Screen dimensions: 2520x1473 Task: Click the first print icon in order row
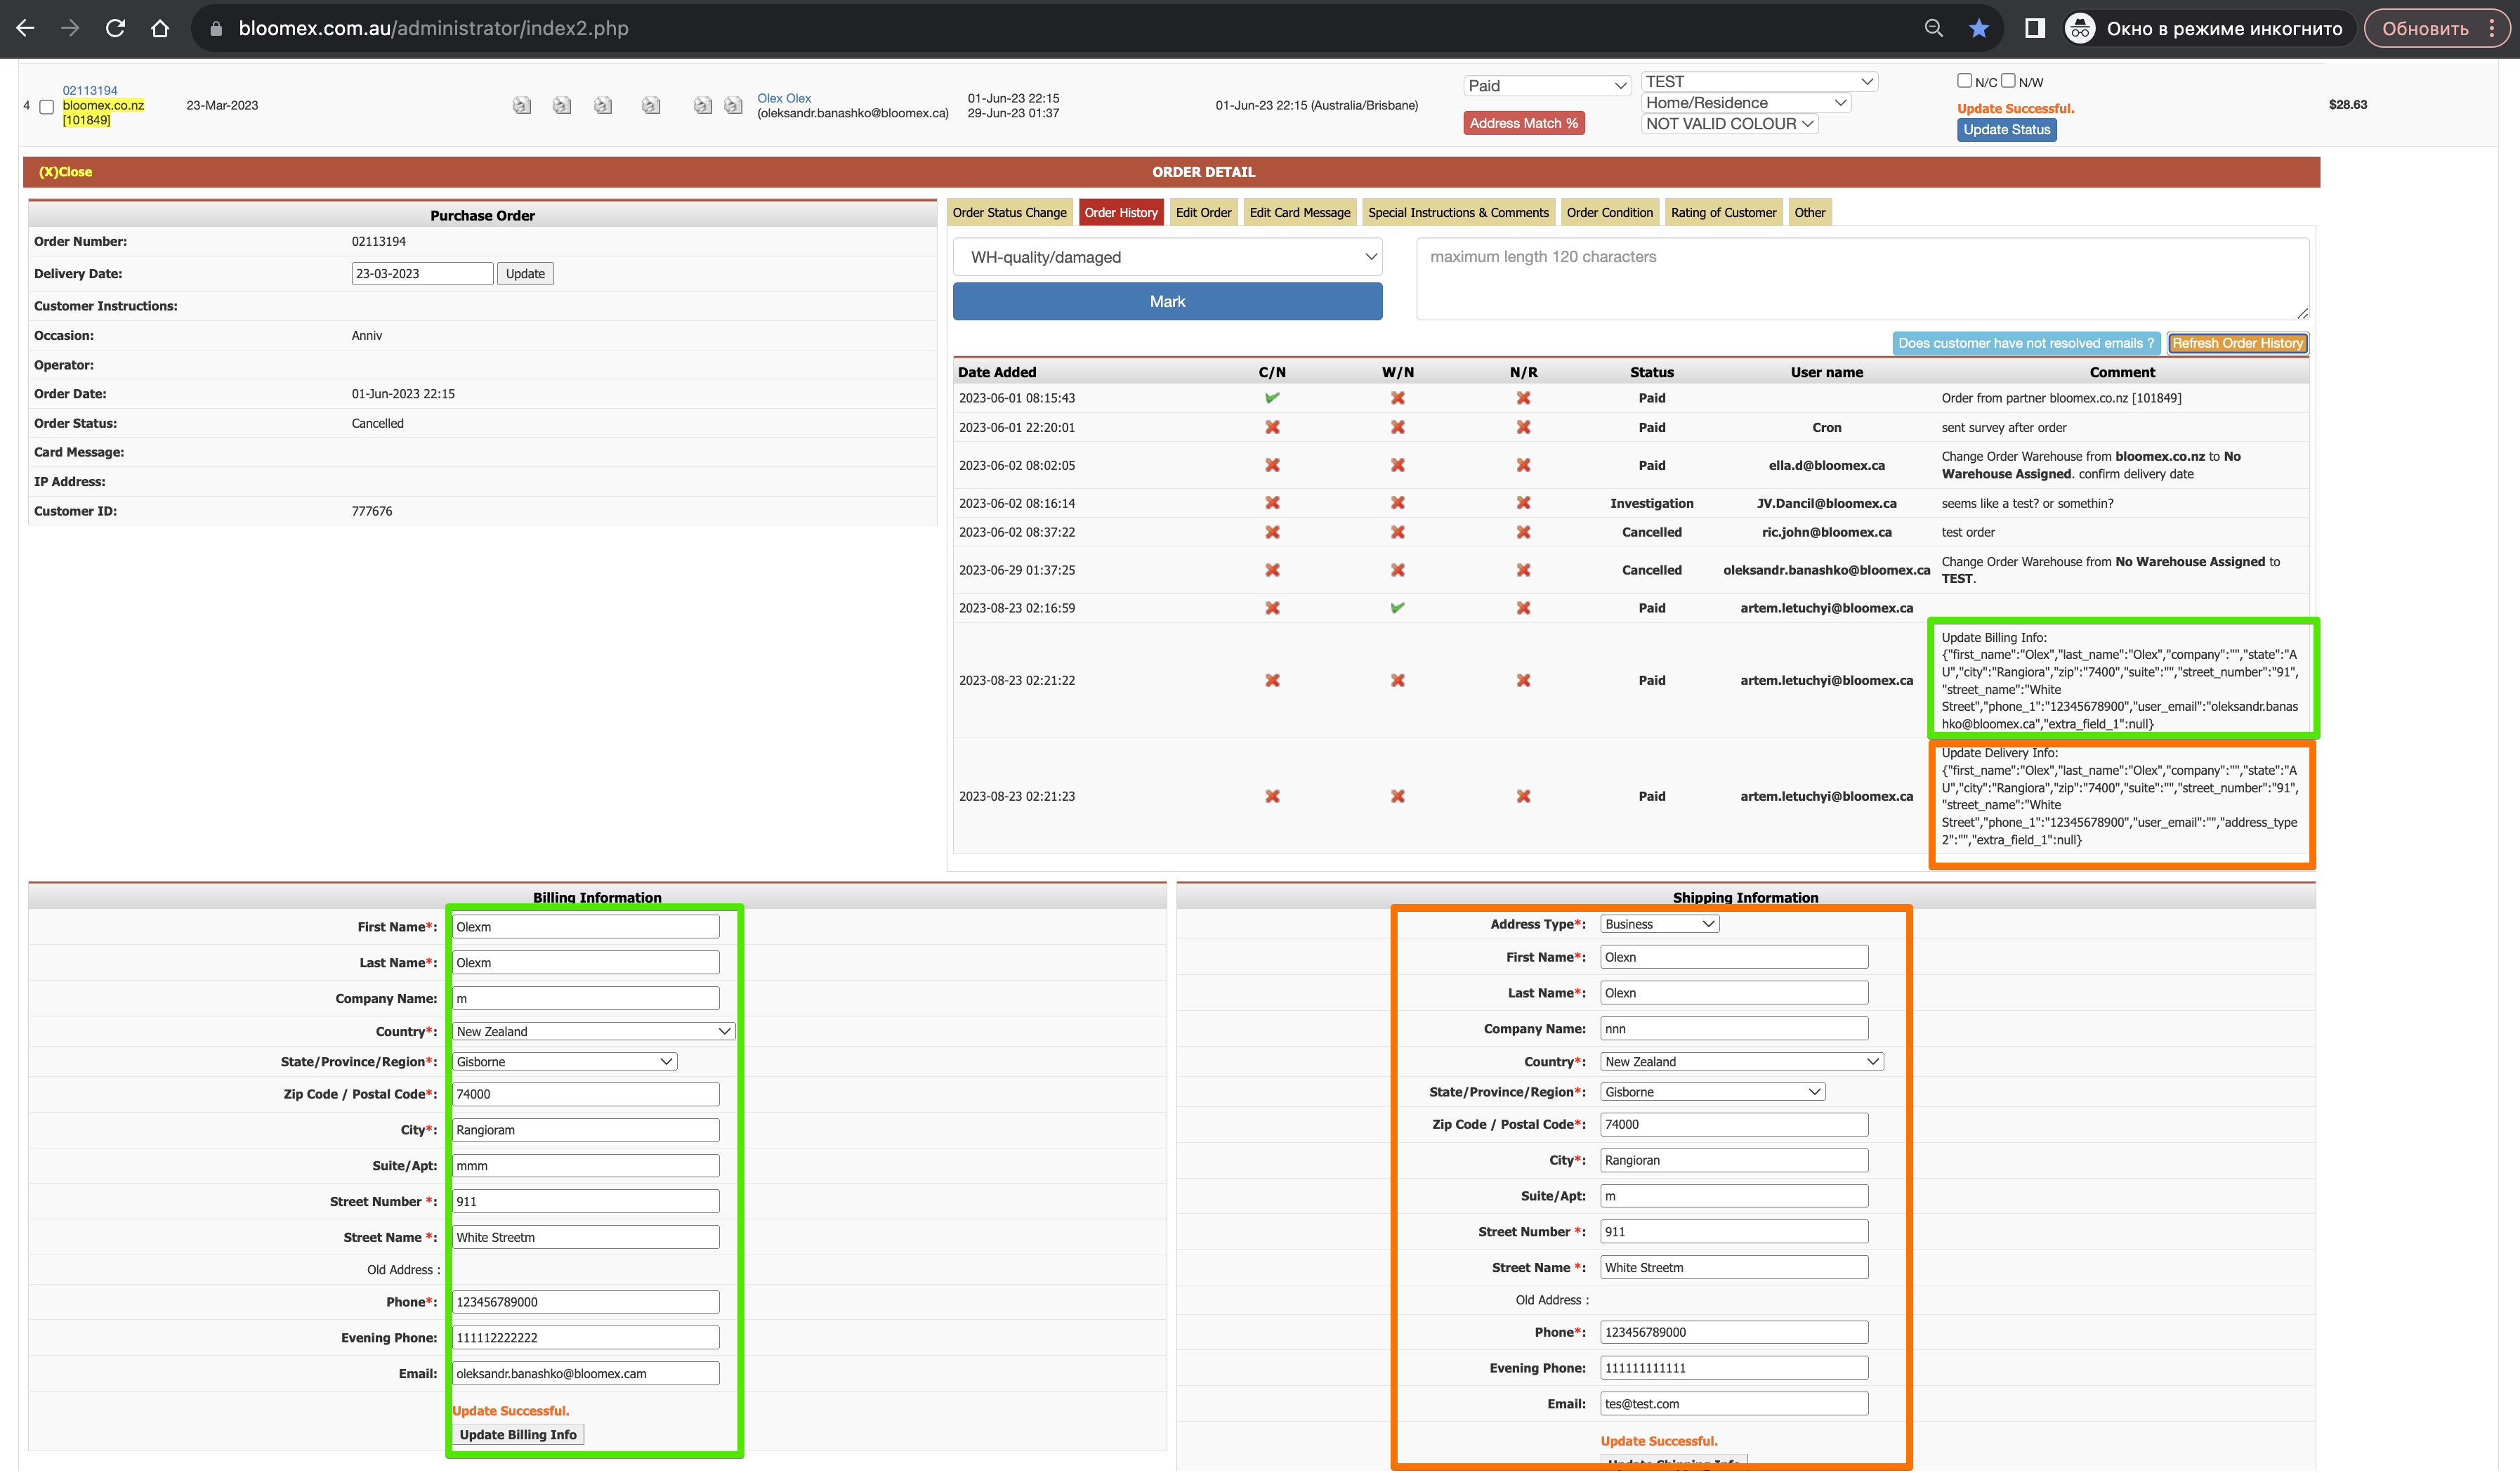pos(521,105)
